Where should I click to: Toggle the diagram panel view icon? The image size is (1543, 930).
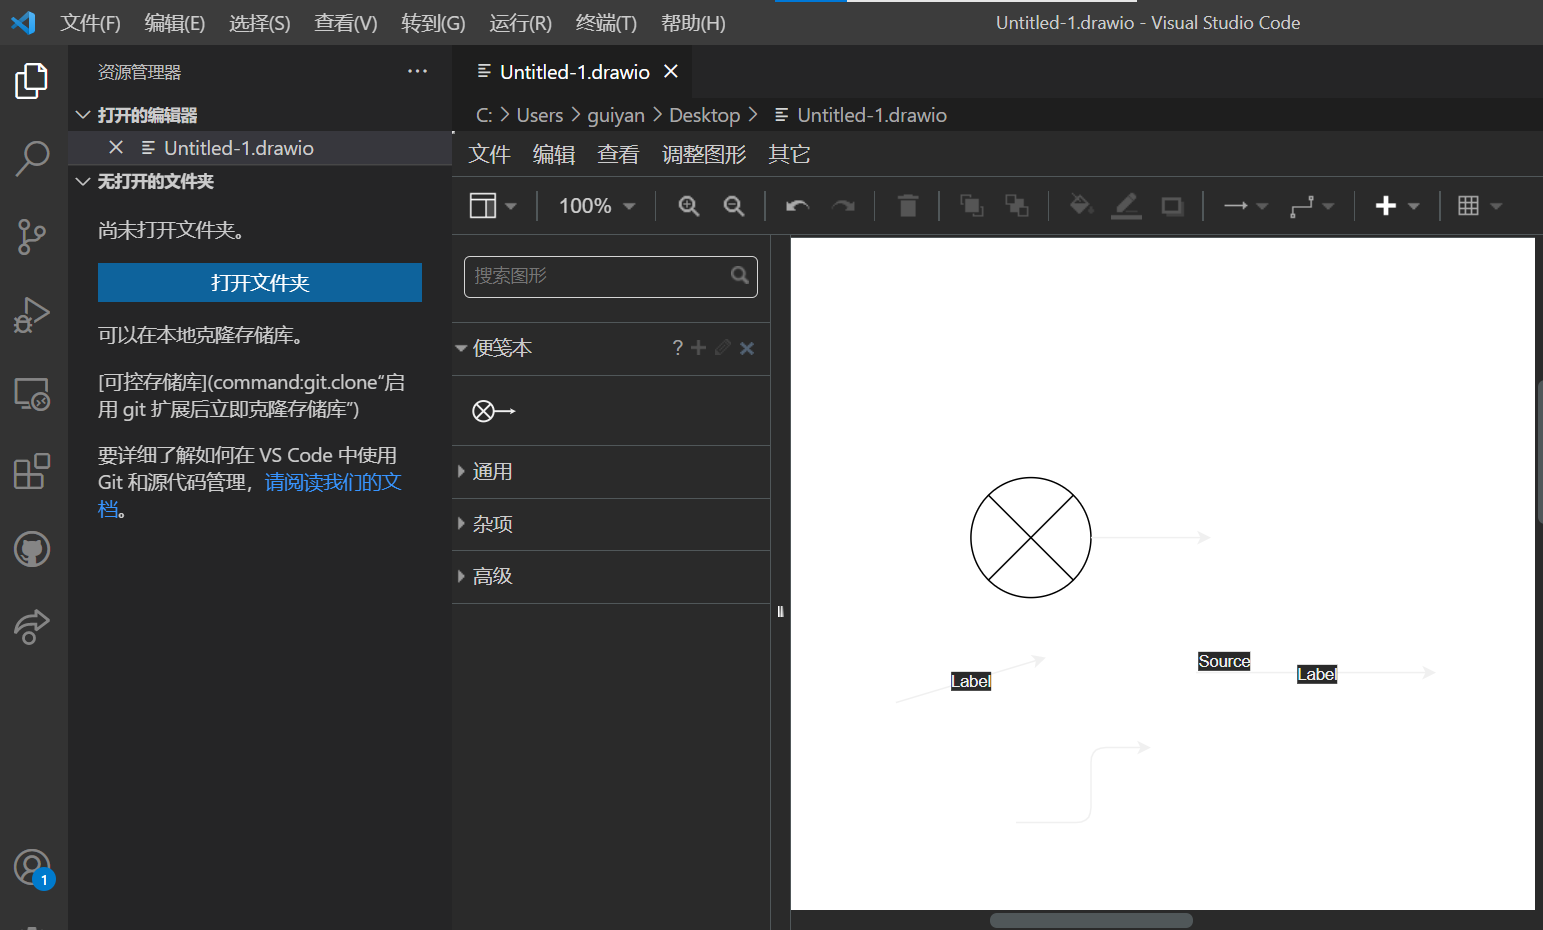[x=484, y=205]
